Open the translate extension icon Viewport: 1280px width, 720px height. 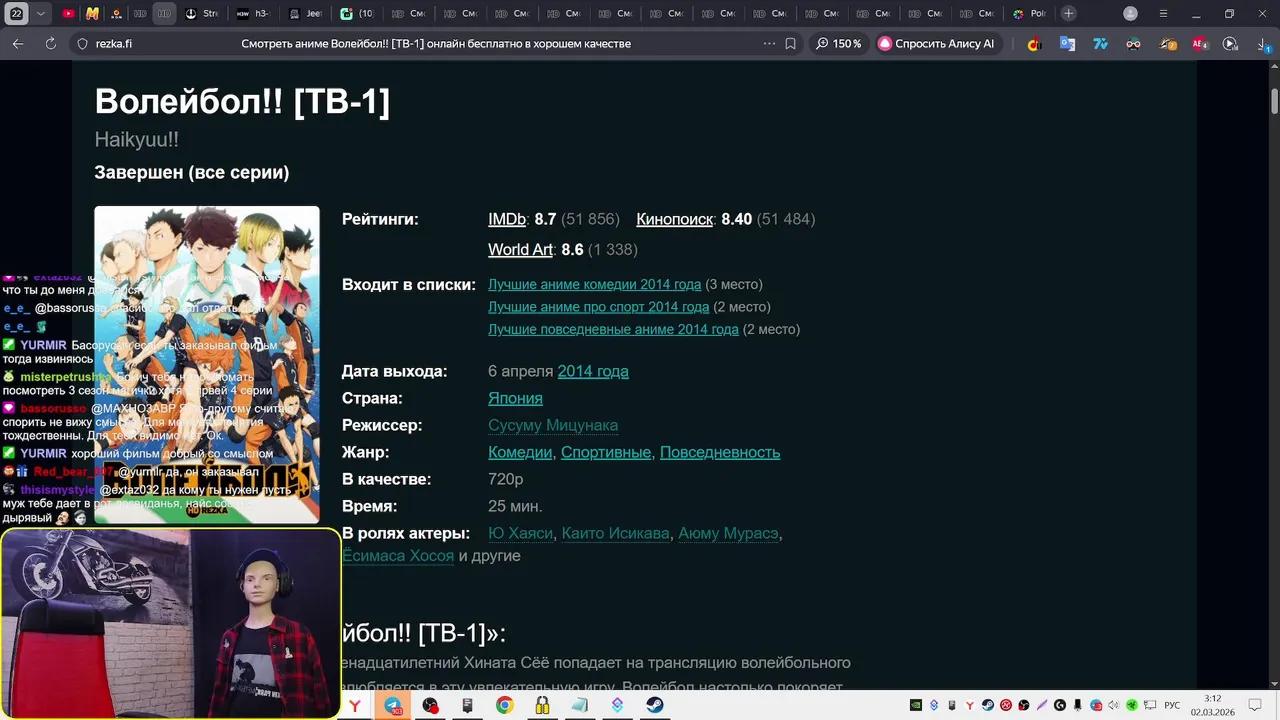pyautogui.click(x=1067, y=44)
